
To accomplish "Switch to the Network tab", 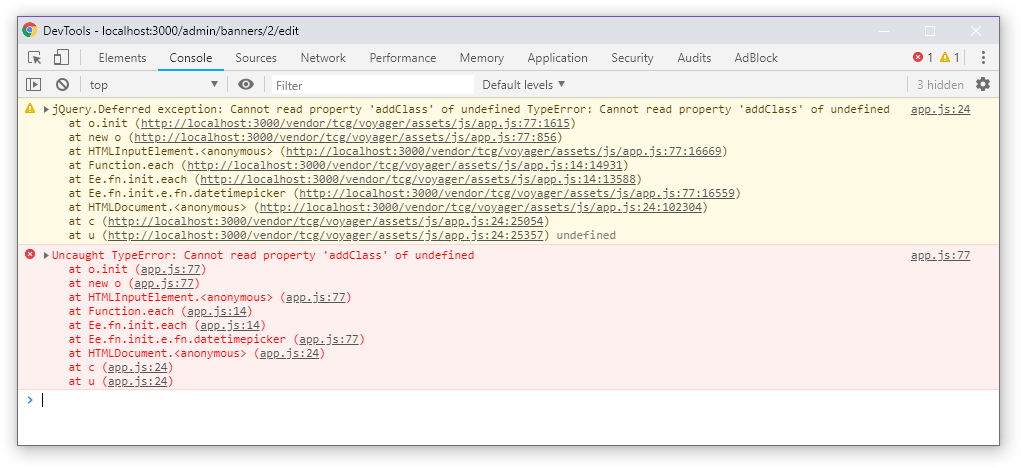I will click(x=323, y=58).
